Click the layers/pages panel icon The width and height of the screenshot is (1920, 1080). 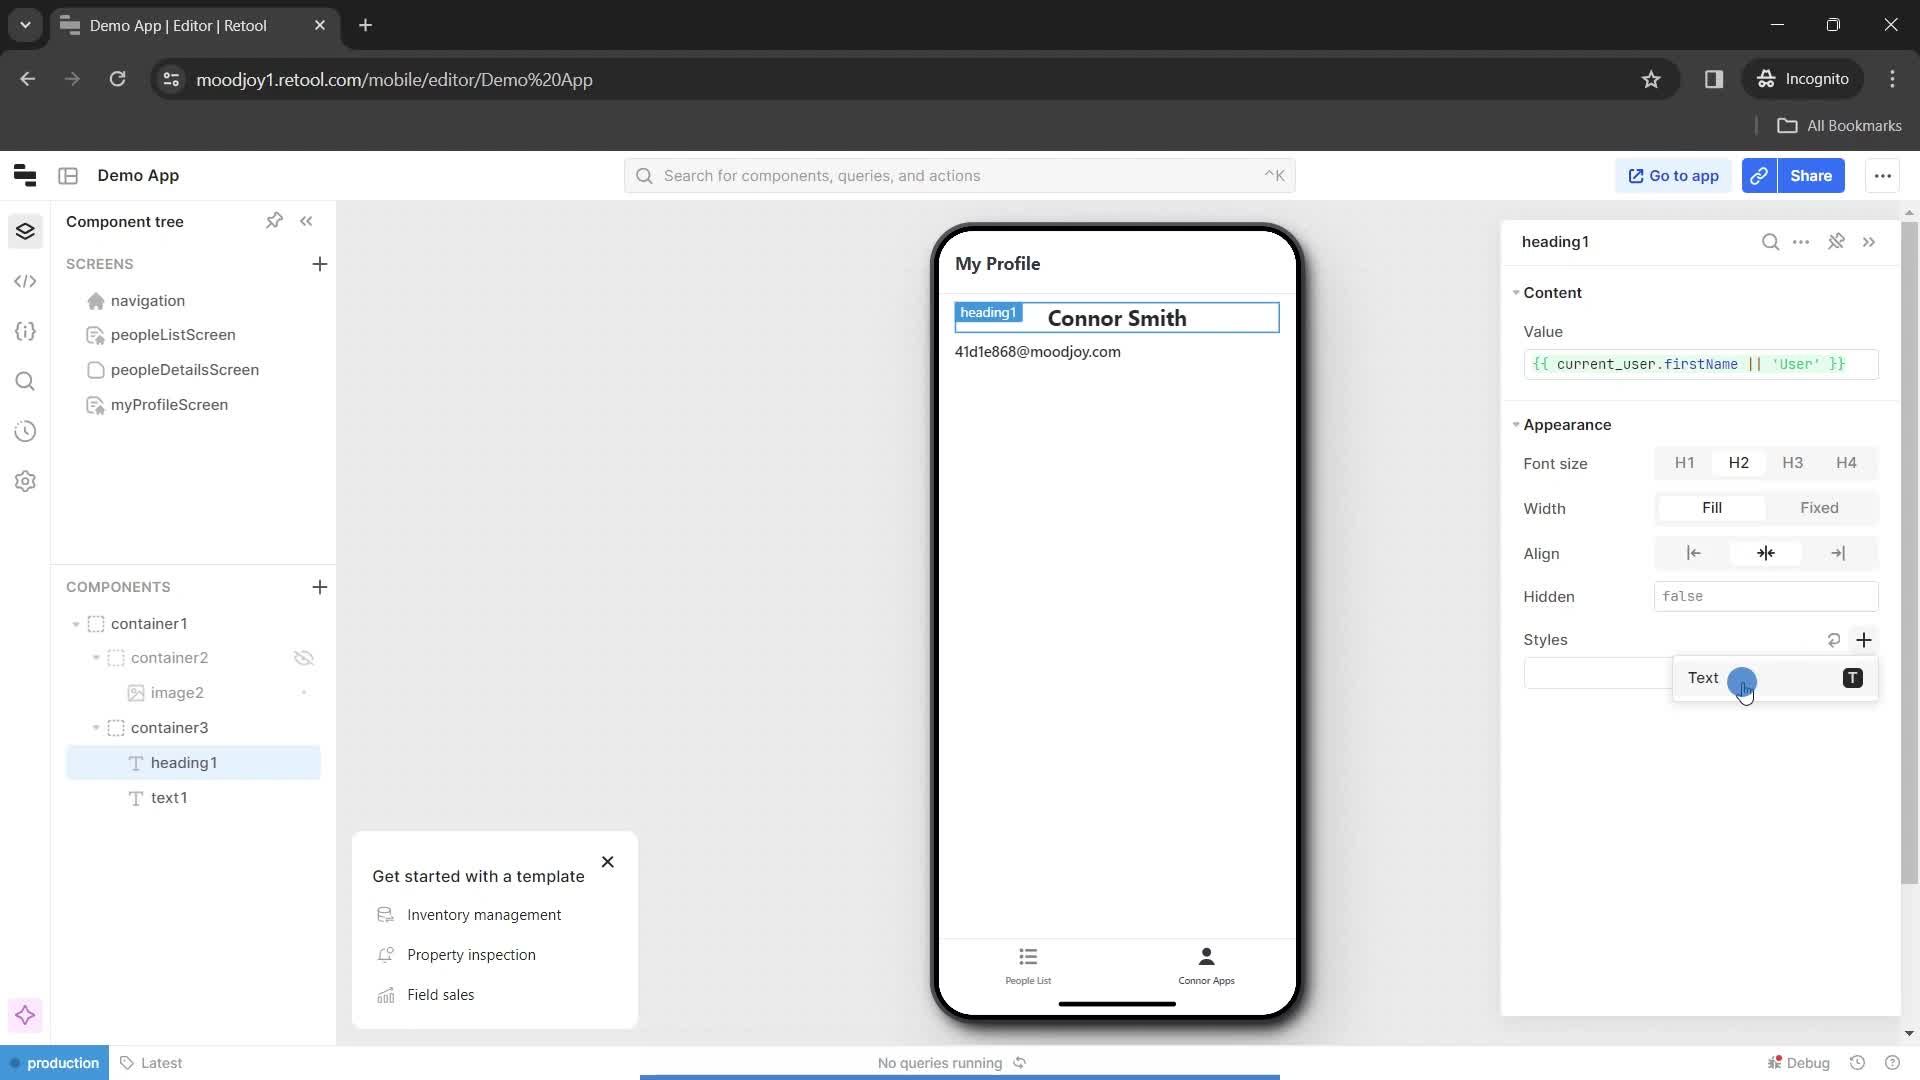click(25, 232)
